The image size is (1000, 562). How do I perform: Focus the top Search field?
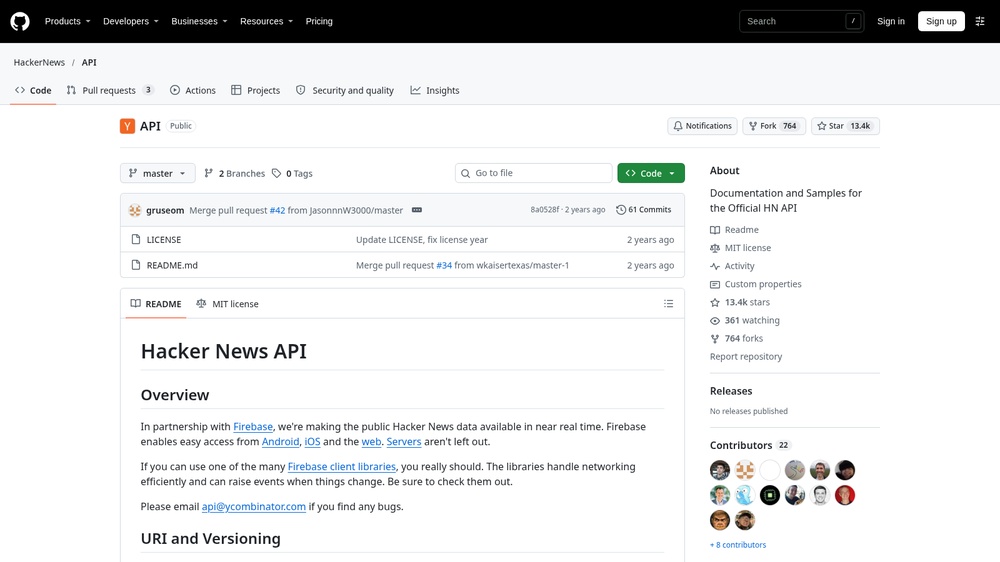click(802, 21)
